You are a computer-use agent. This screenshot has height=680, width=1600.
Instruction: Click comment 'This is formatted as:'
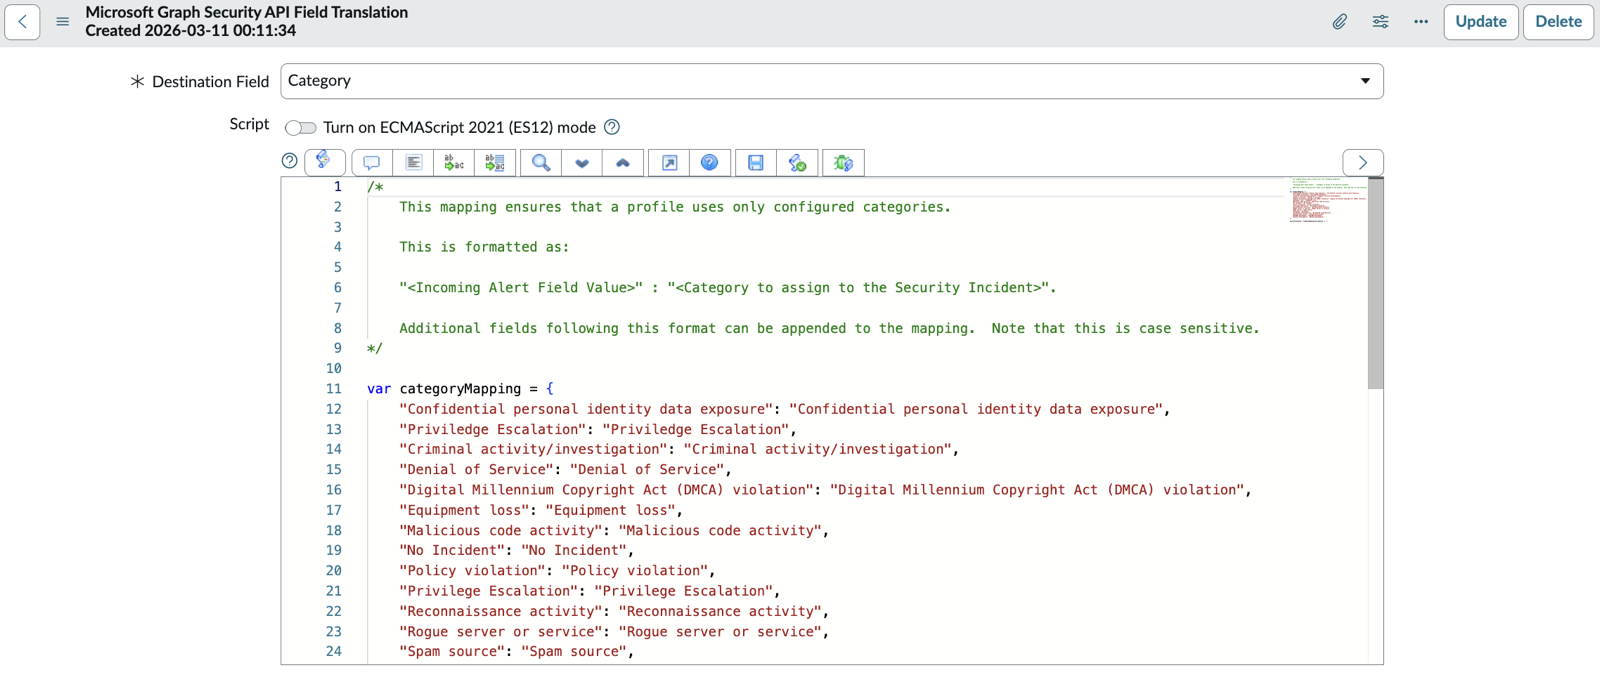point(484,247)
